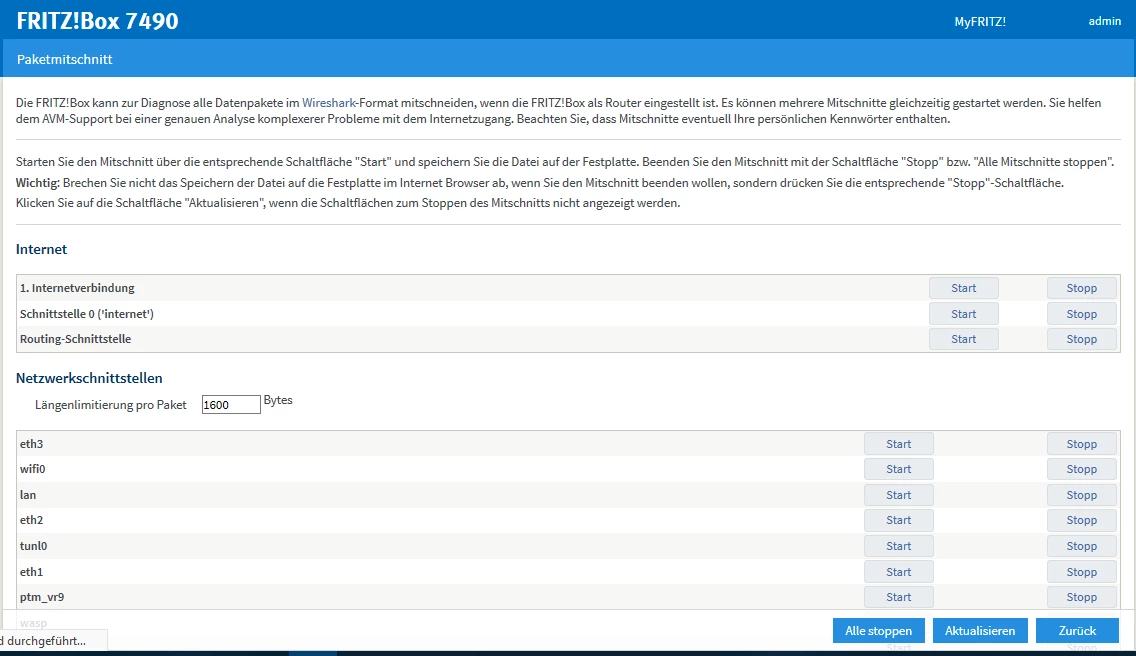Viewport: 1136px width, 656px height.
Task: Select the eth2 interface label
Action: (31, 520)
